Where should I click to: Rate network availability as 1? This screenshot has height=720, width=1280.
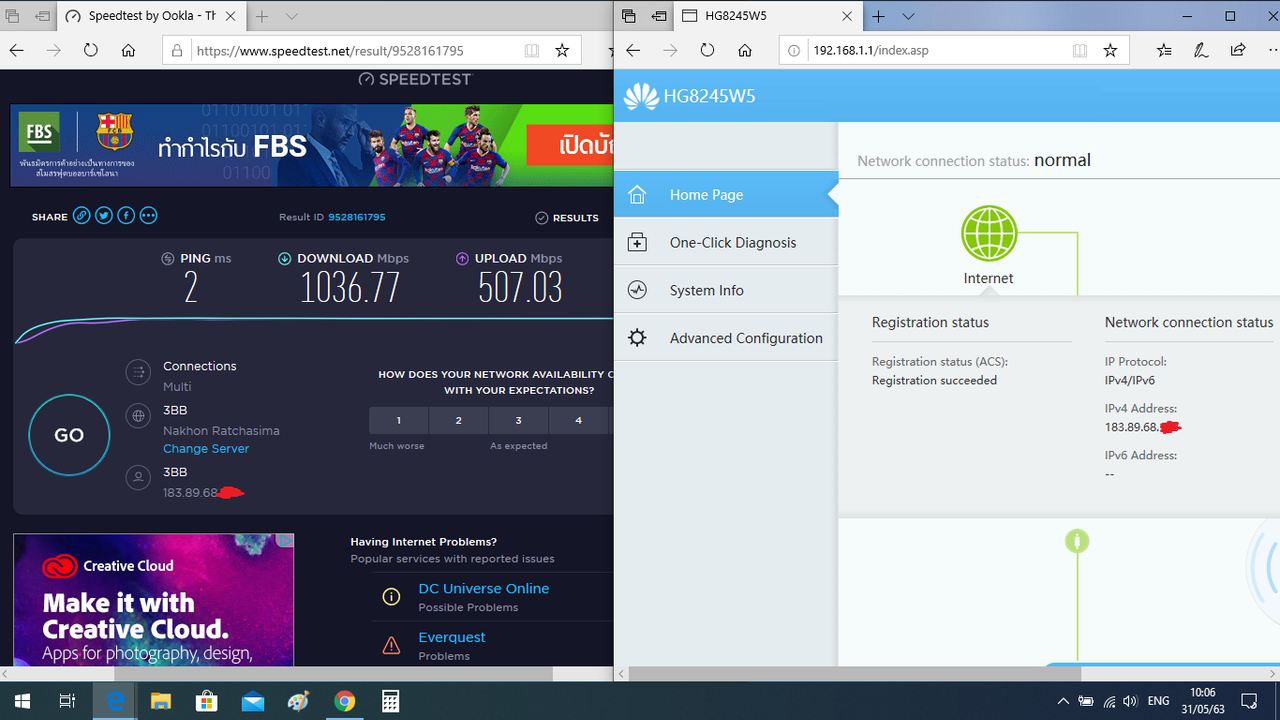pos(398,420)
